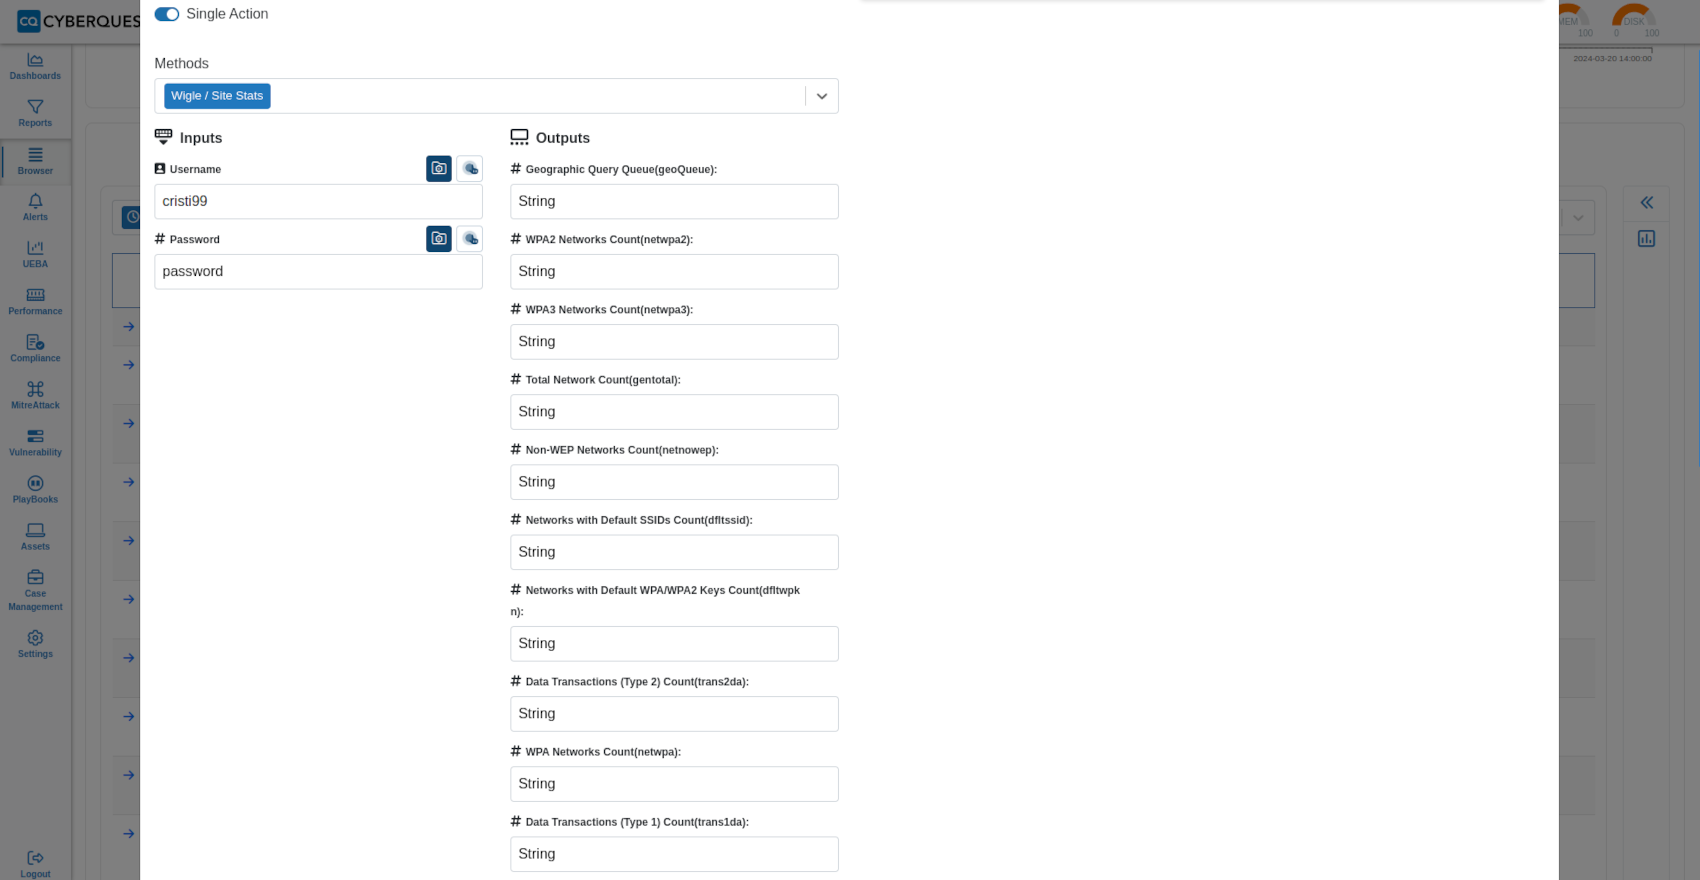Viewport: 1700px width, 880px height.
Task: Click the camera icon beside Password
Action: (x=439, y=238)
